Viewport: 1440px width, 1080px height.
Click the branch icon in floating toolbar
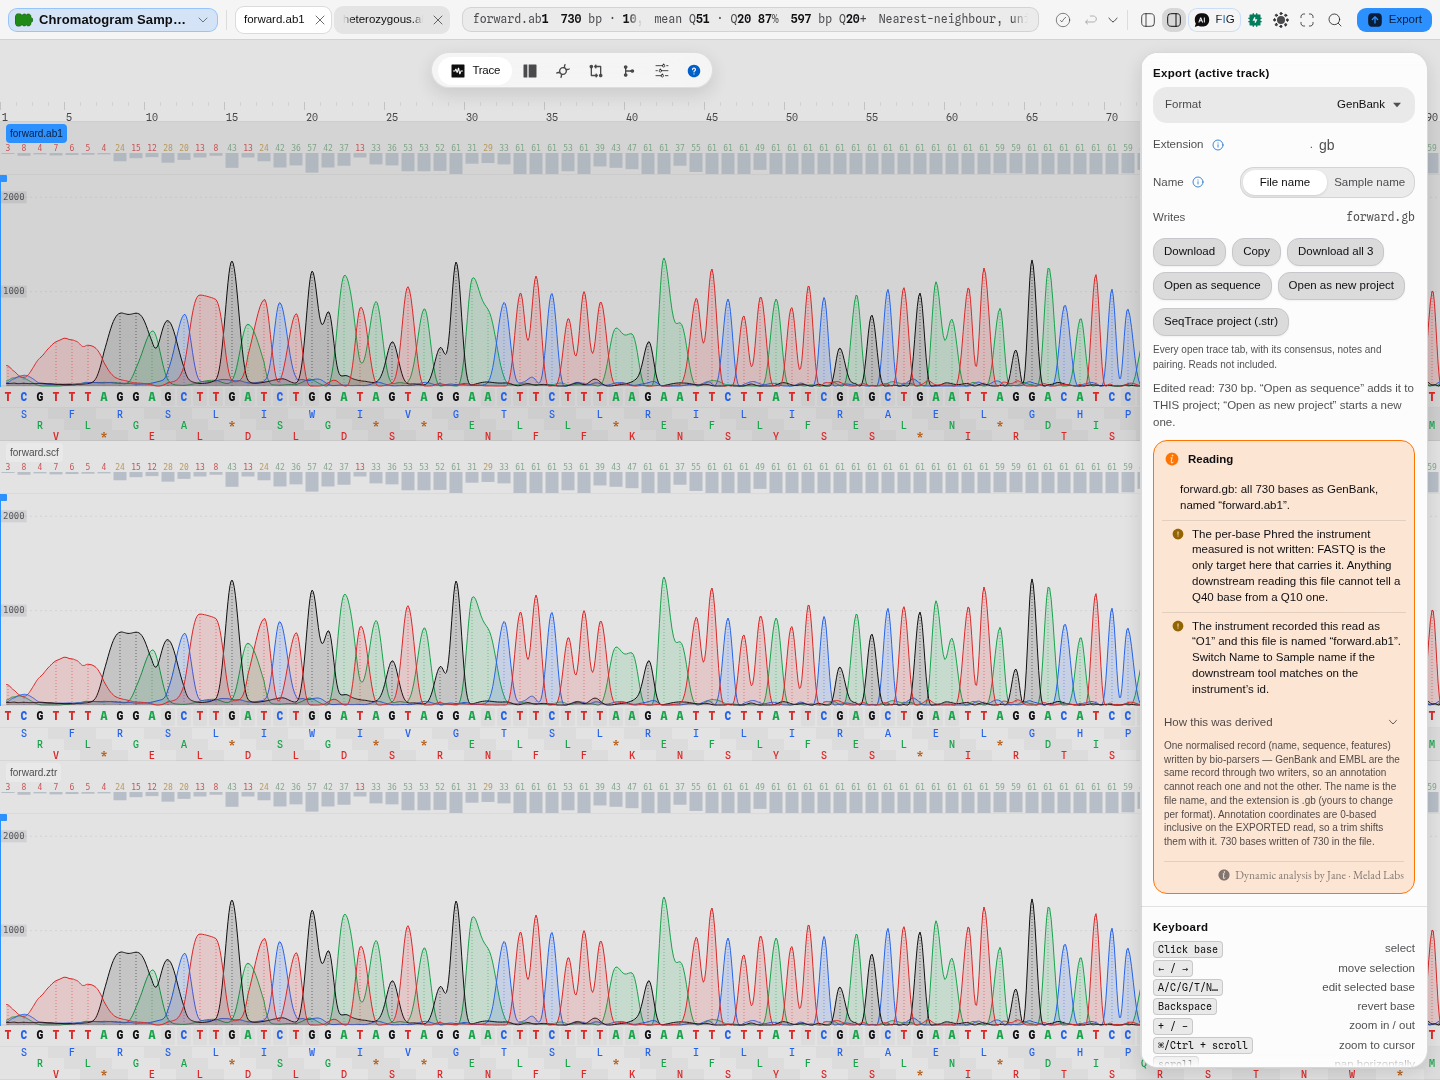[629, 71]
